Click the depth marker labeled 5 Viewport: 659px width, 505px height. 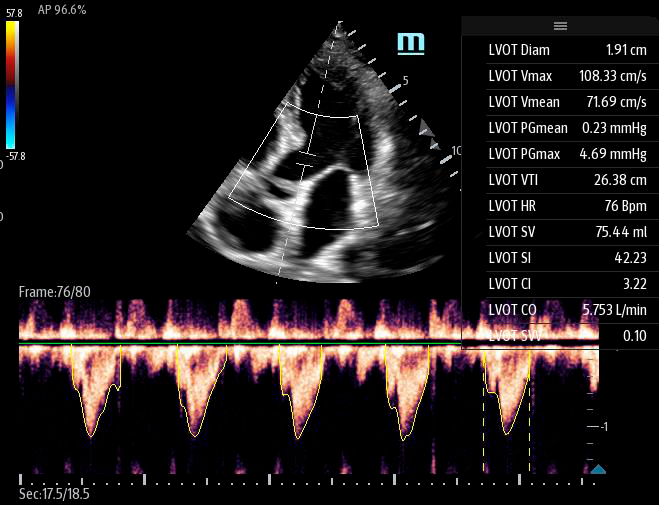point(406,80)
